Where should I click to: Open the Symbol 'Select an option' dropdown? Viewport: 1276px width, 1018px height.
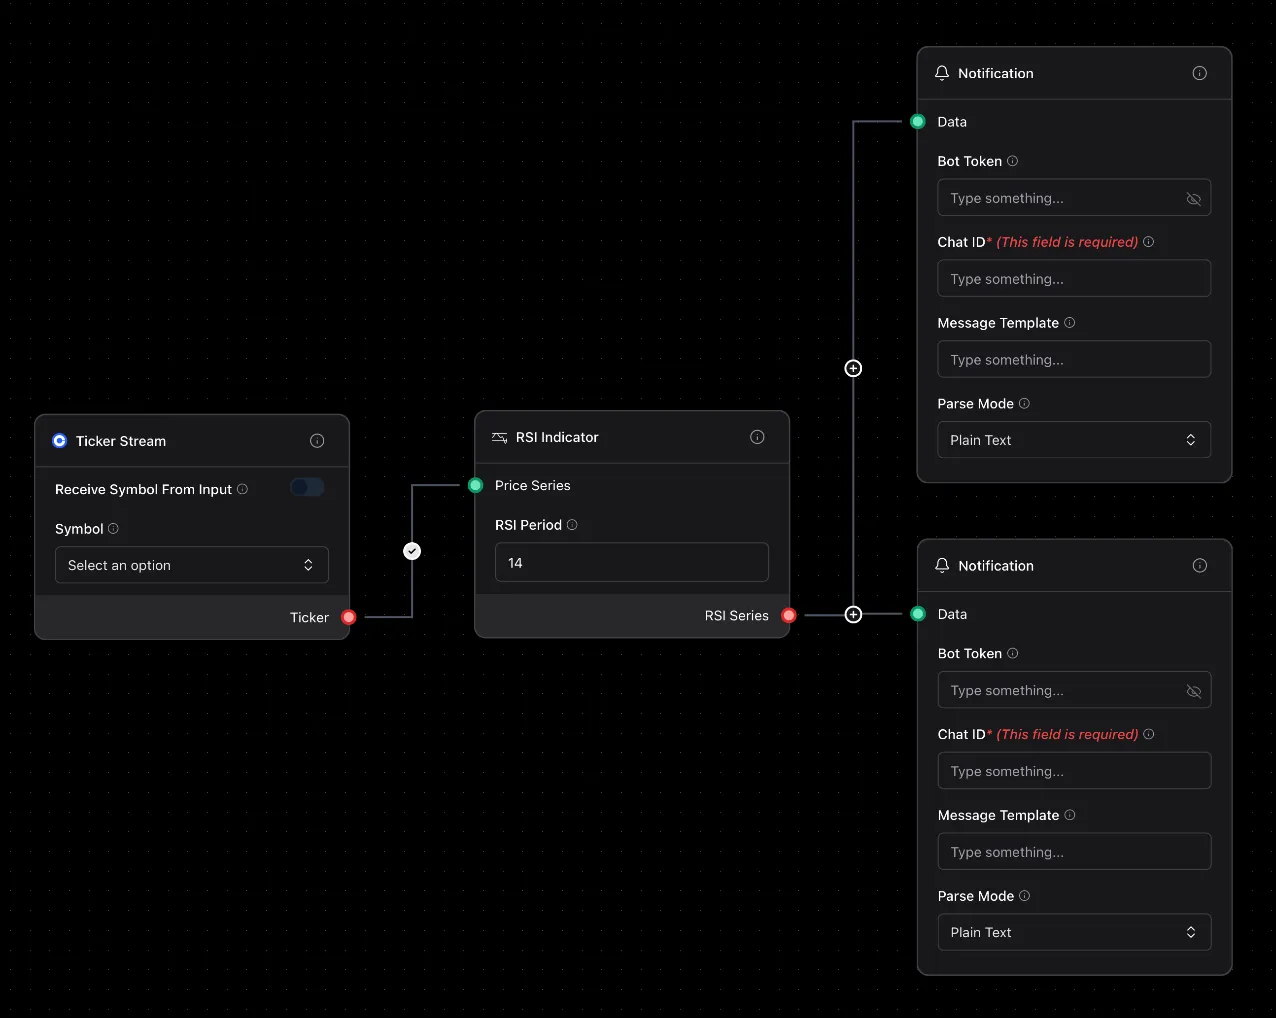click(x=191, y=565)
